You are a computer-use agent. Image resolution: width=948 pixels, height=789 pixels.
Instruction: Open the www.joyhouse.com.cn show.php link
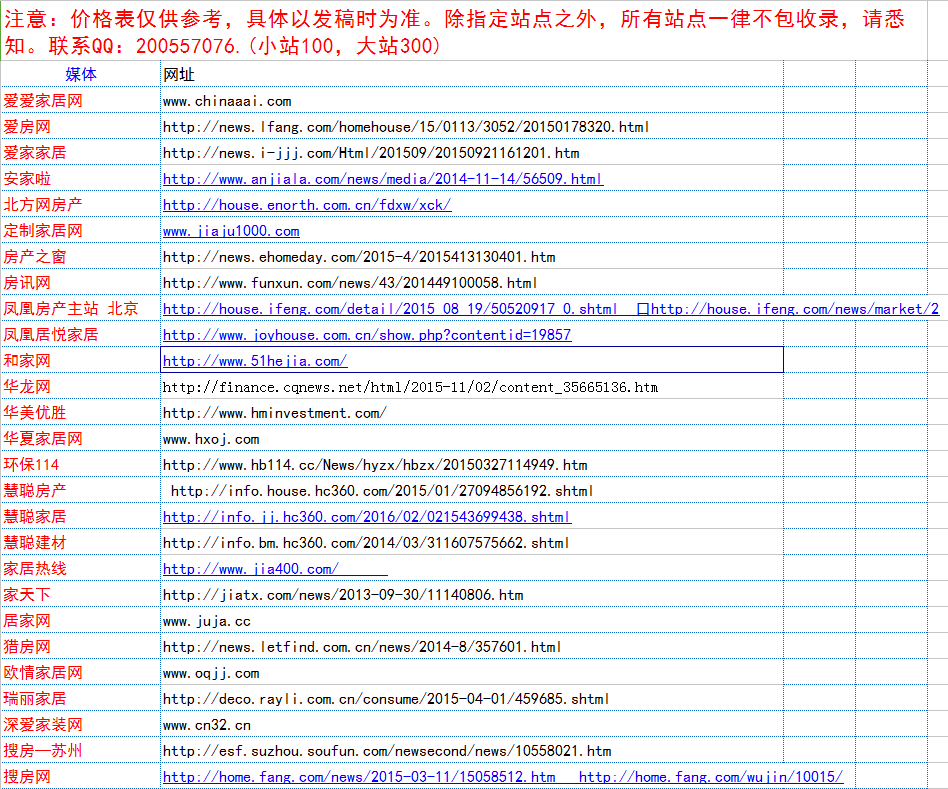tap(367, 335)
